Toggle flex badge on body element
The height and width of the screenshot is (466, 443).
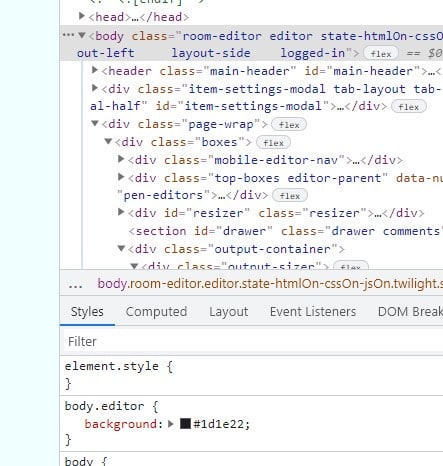click(381, 54)
